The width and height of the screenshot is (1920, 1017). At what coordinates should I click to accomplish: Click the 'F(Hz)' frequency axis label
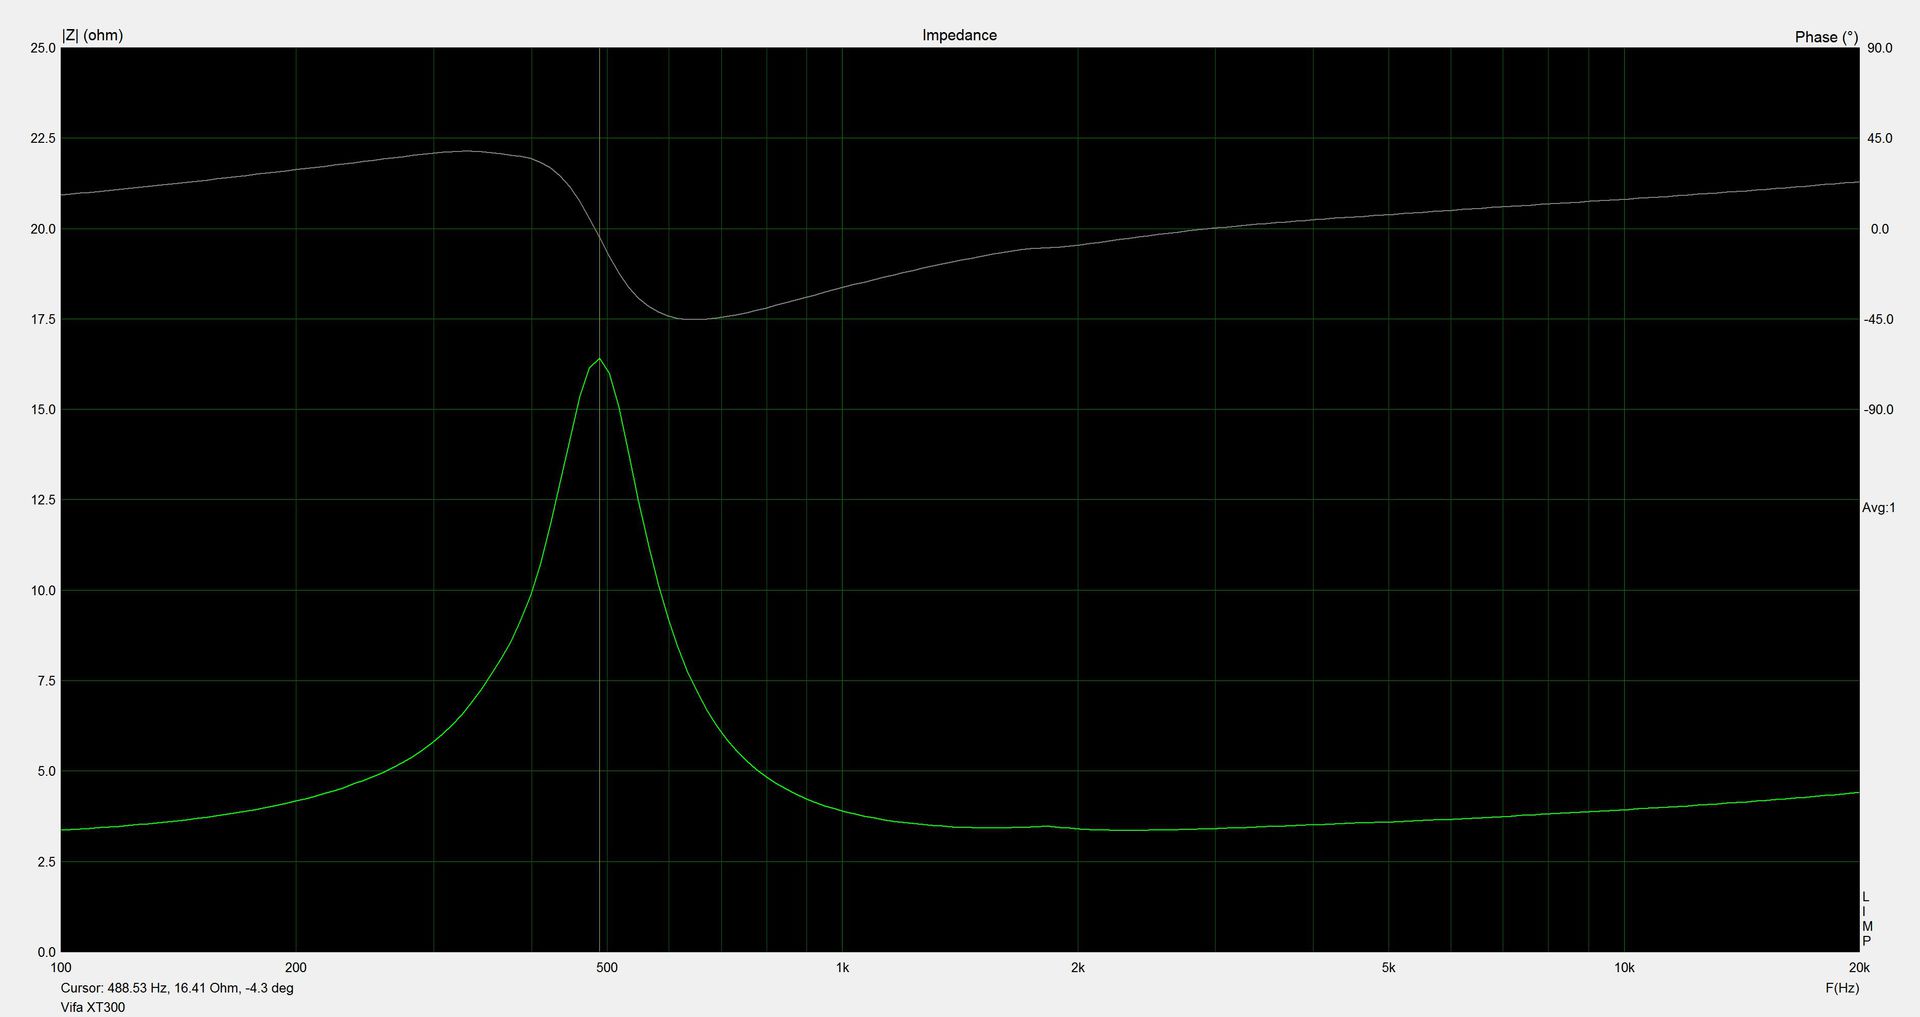1842,988
